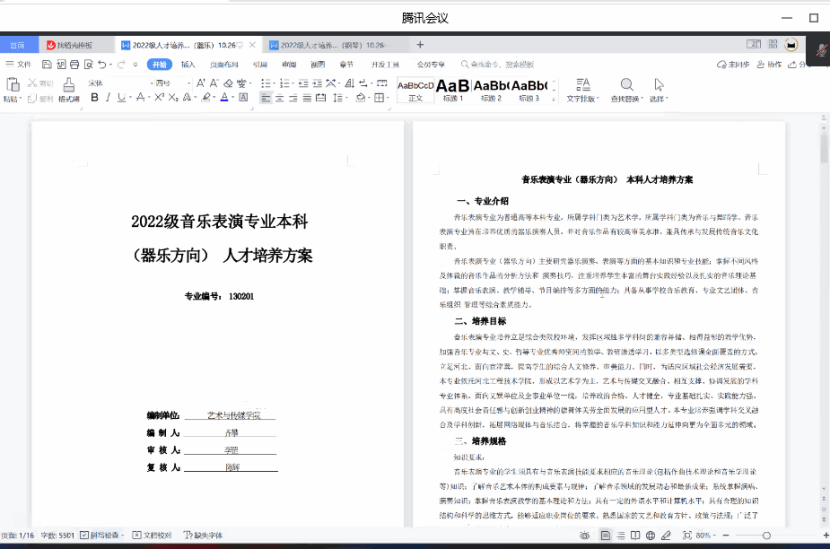Screen dimensions: 830x549
Task: Open the Insert (插入) ribbon tab
Action: click(188, 64)
